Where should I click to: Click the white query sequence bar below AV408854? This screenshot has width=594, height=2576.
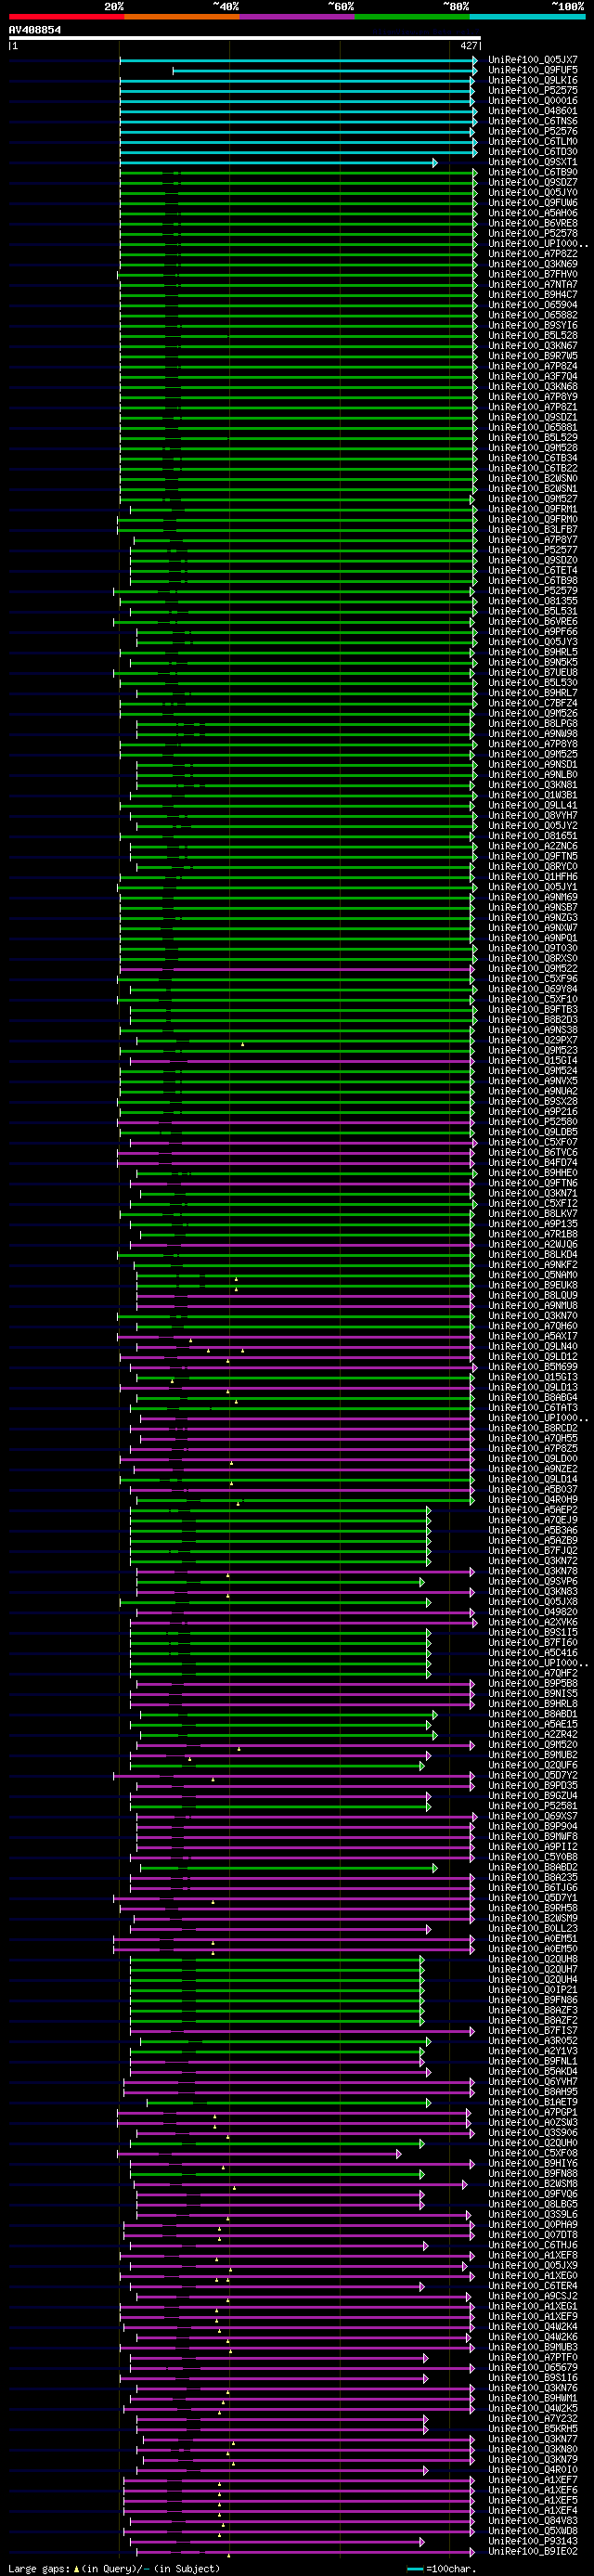pos(244,38)
